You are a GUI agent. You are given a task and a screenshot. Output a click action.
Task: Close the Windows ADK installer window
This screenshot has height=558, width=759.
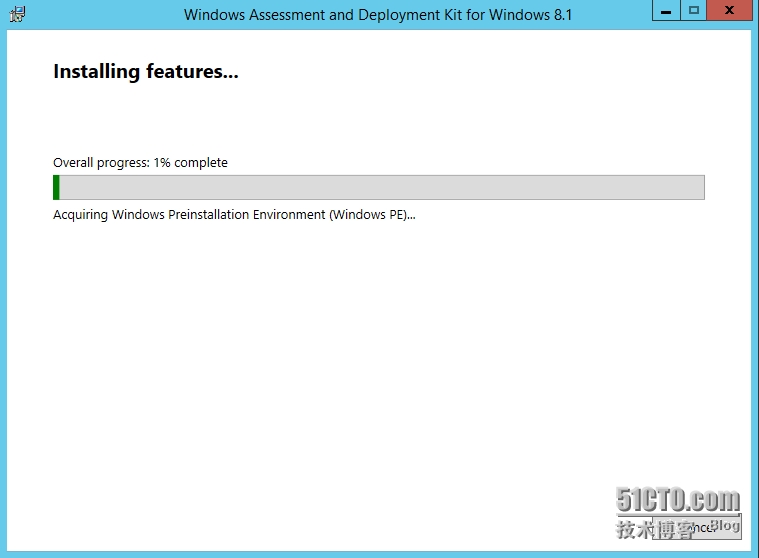[729, 11]
